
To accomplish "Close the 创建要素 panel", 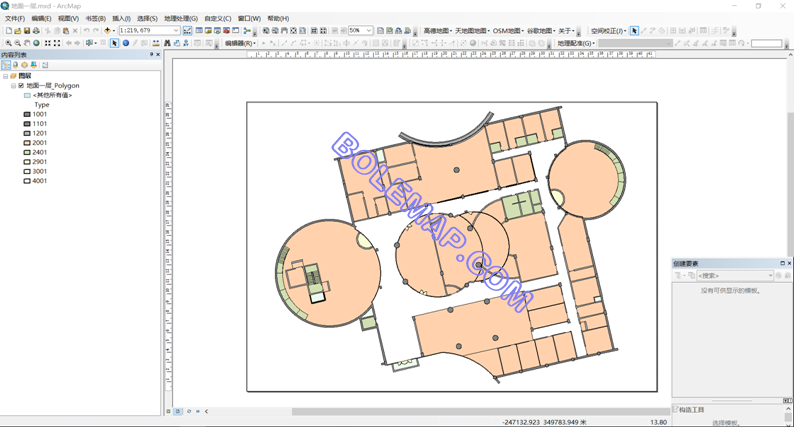I will 789,263.
